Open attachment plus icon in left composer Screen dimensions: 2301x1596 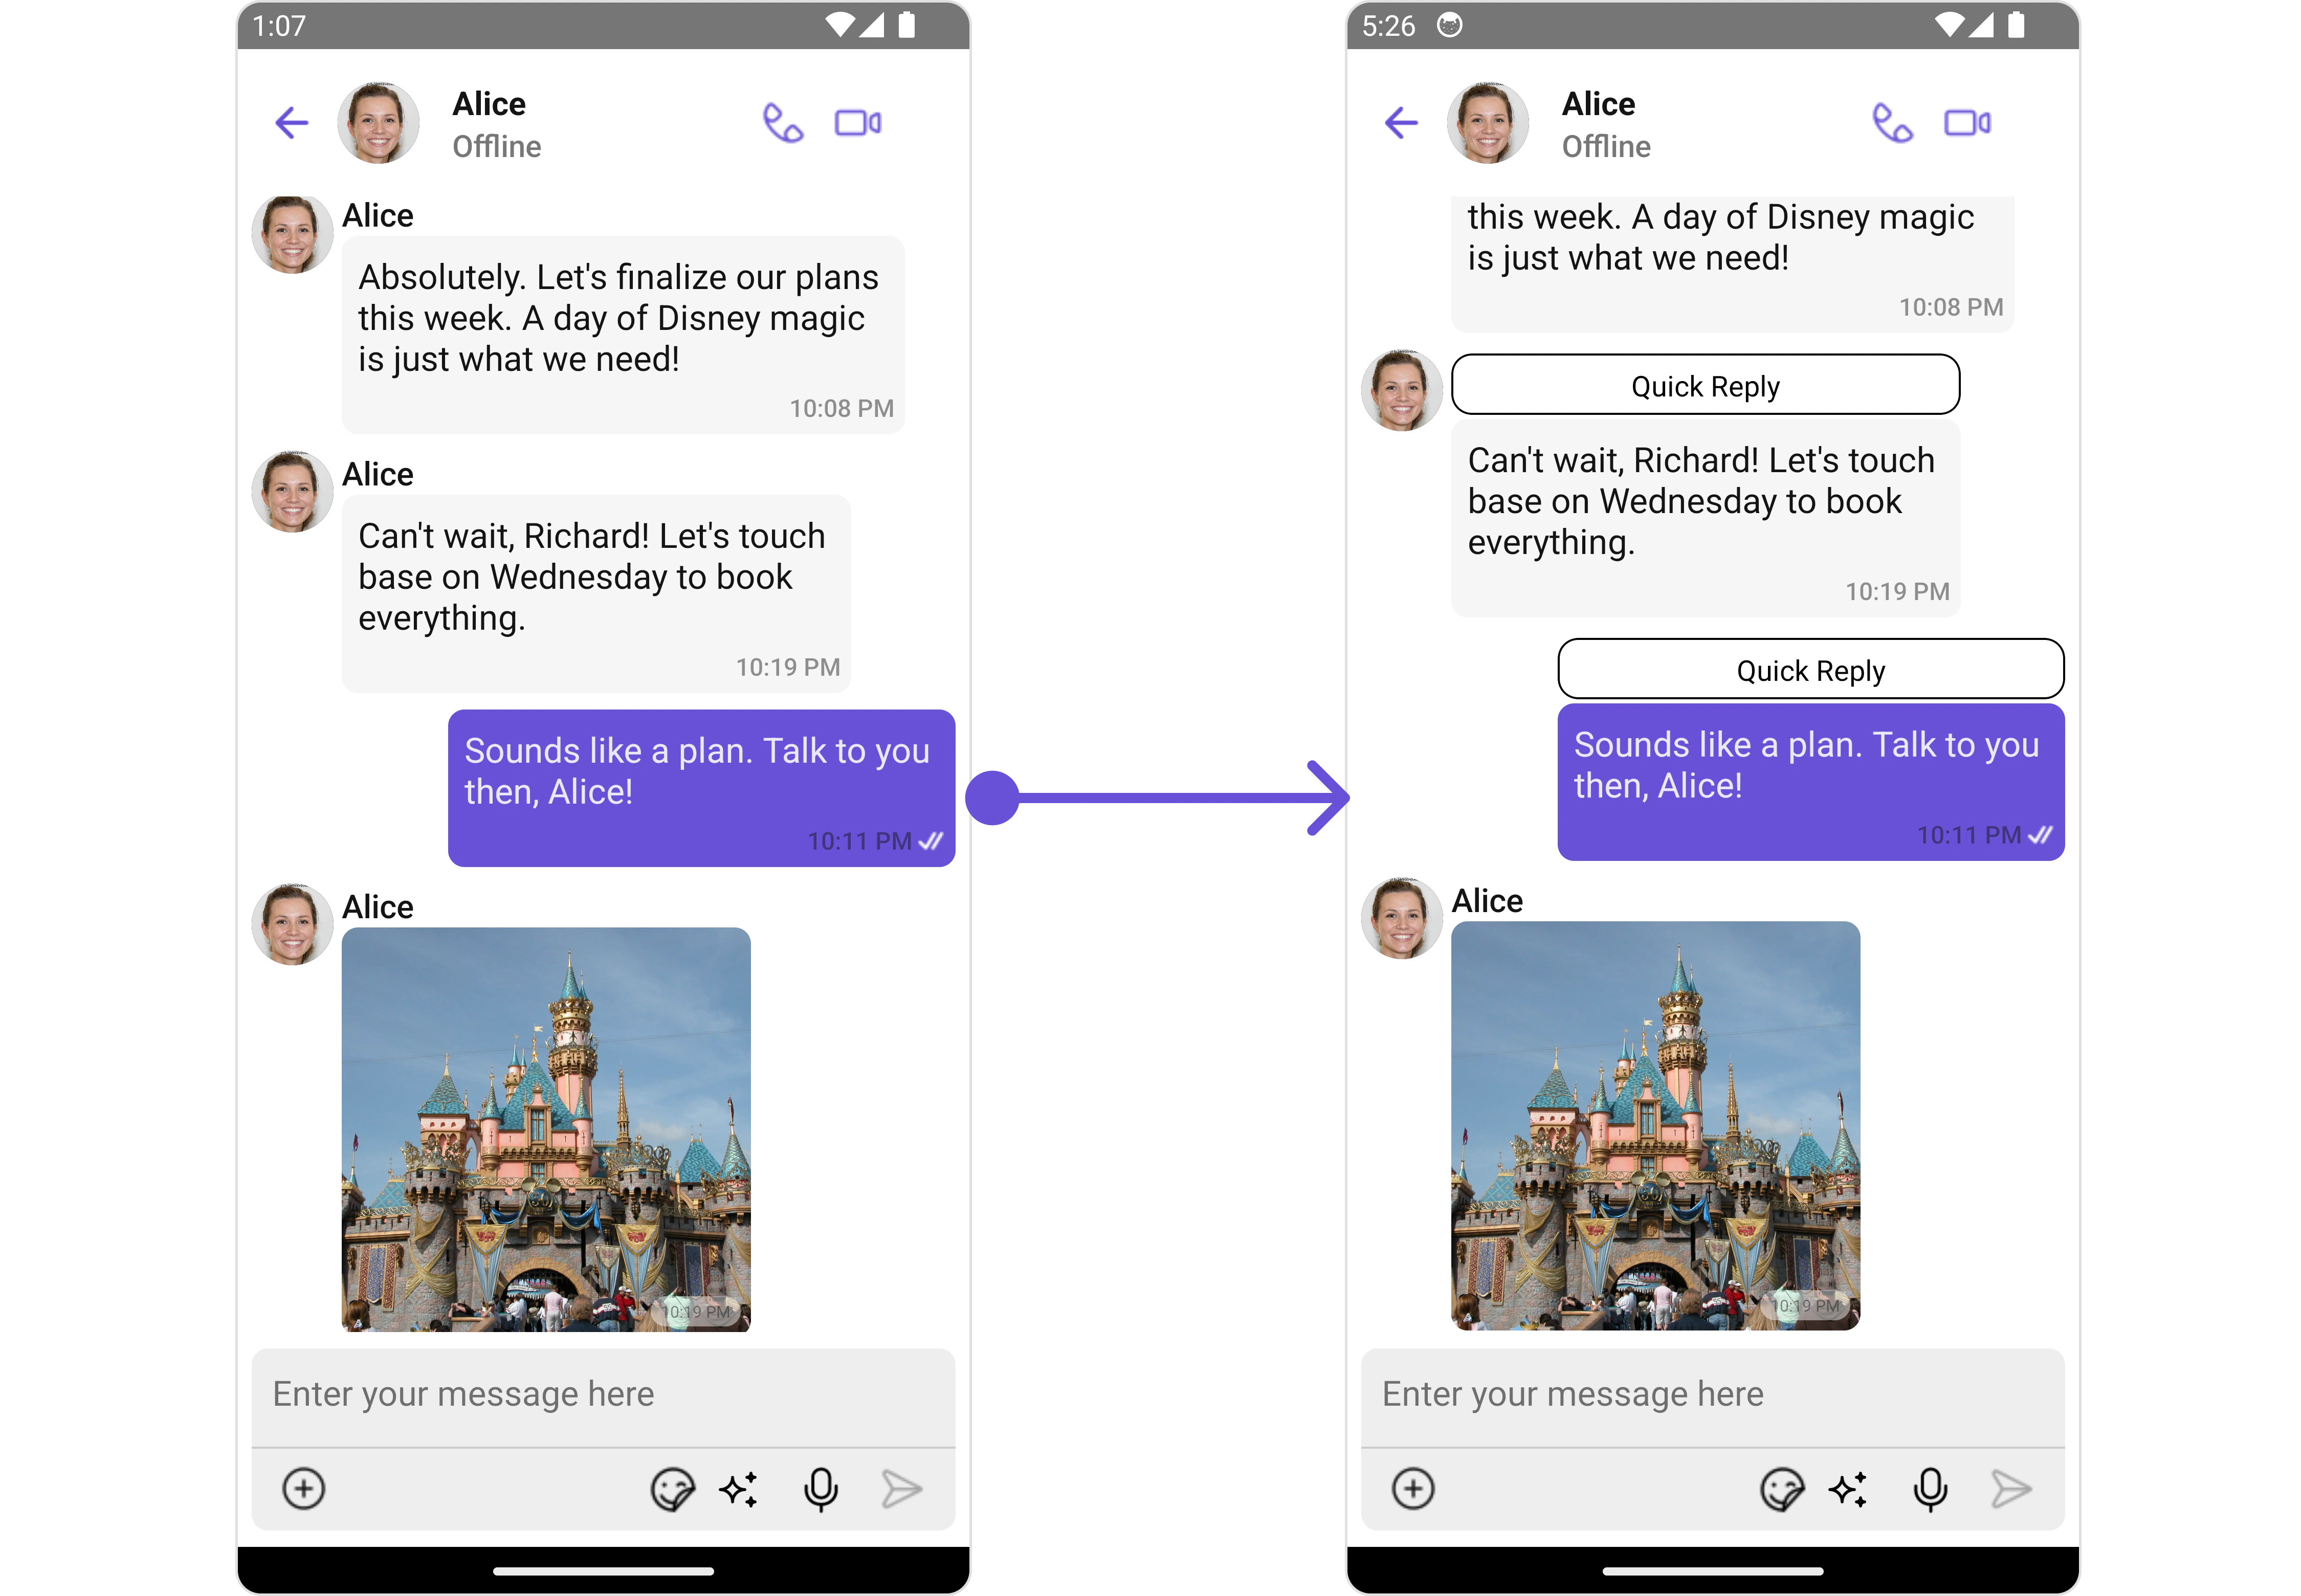pyautogui.click(x=304, y=1488)
